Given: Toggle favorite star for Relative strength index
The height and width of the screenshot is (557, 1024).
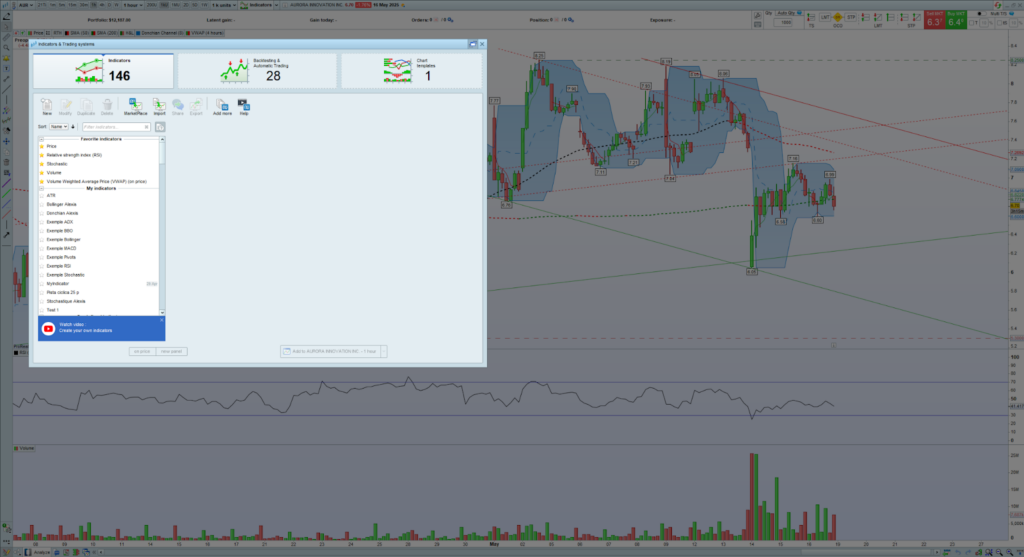Looking at the screenshot, I should click(42, 155).
